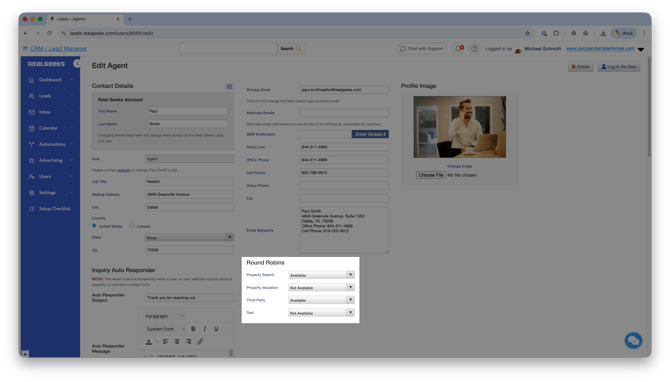Open the CRM / Lead Manager link
The width and height of the screenshot is (670, 382).
click(58, 49)
